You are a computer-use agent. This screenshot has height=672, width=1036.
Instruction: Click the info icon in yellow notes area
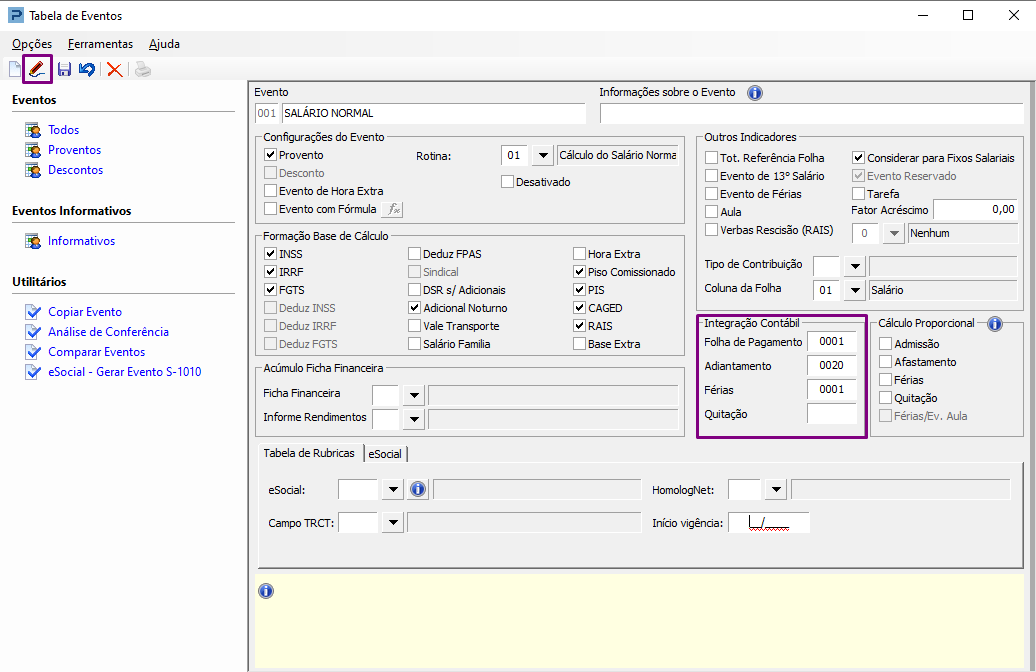pyautogui.click(x=266, y=591)
